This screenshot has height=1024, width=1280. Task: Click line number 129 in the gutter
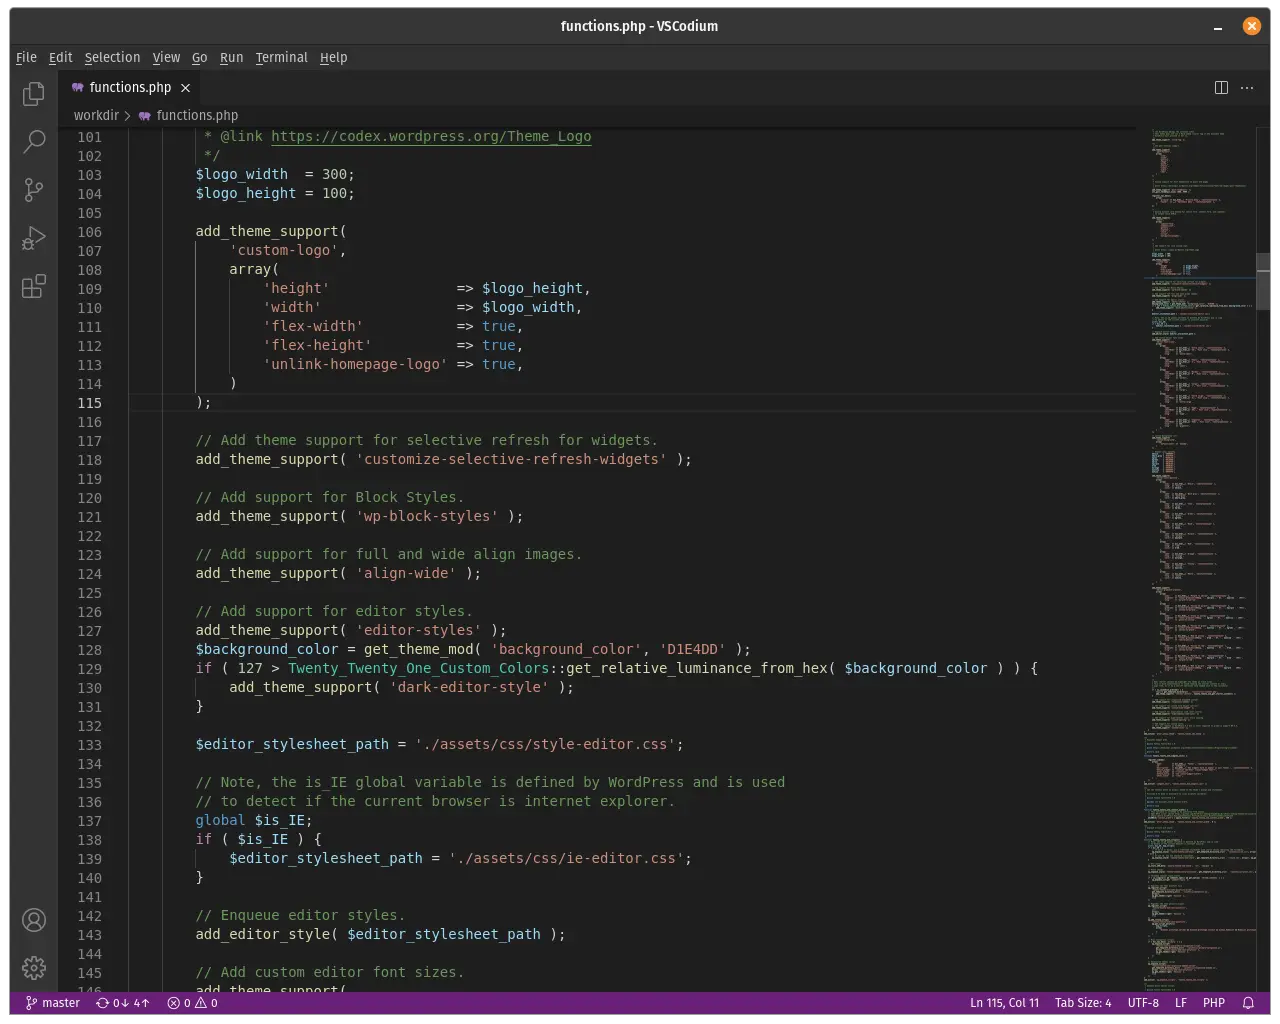[89, 669]
